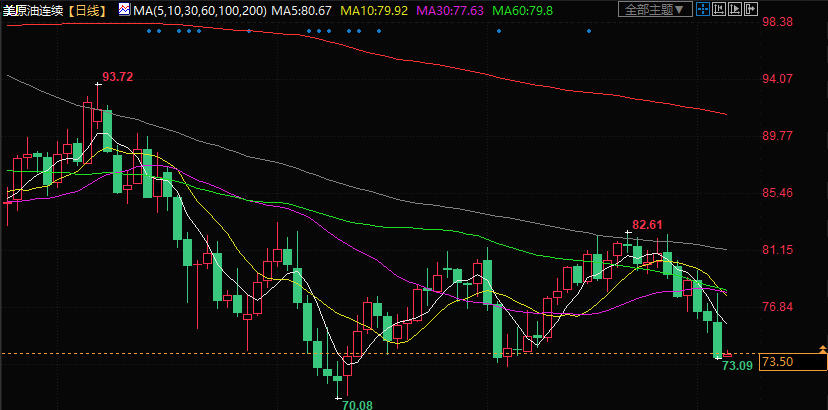Viewport: 828px width, 410px height.
Task: Select the MA10:79.92 yellow legend label
Action: tap(375, 9)
